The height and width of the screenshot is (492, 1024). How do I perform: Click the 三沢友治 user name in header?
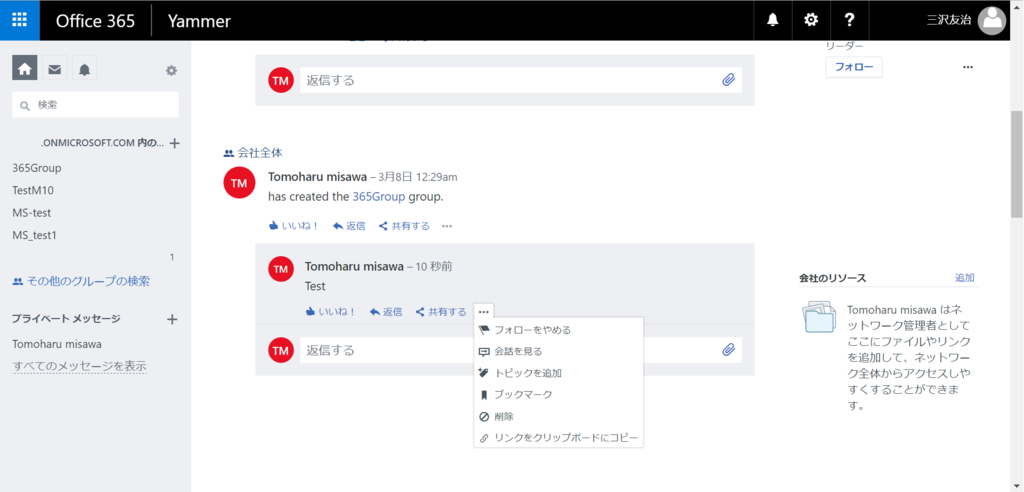pyautogui.click(x=949, y=20)
